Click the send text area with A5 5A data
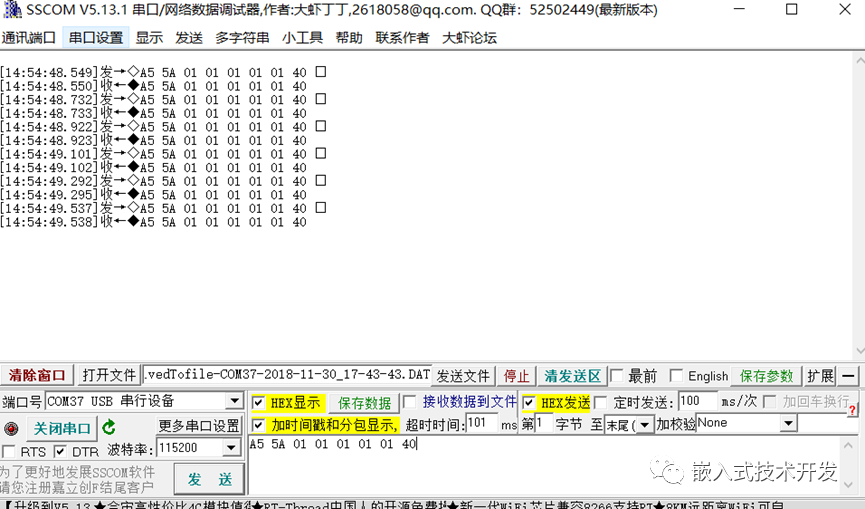Image resolution: width=865 pixels, height=509 pixels. [543, 465]
